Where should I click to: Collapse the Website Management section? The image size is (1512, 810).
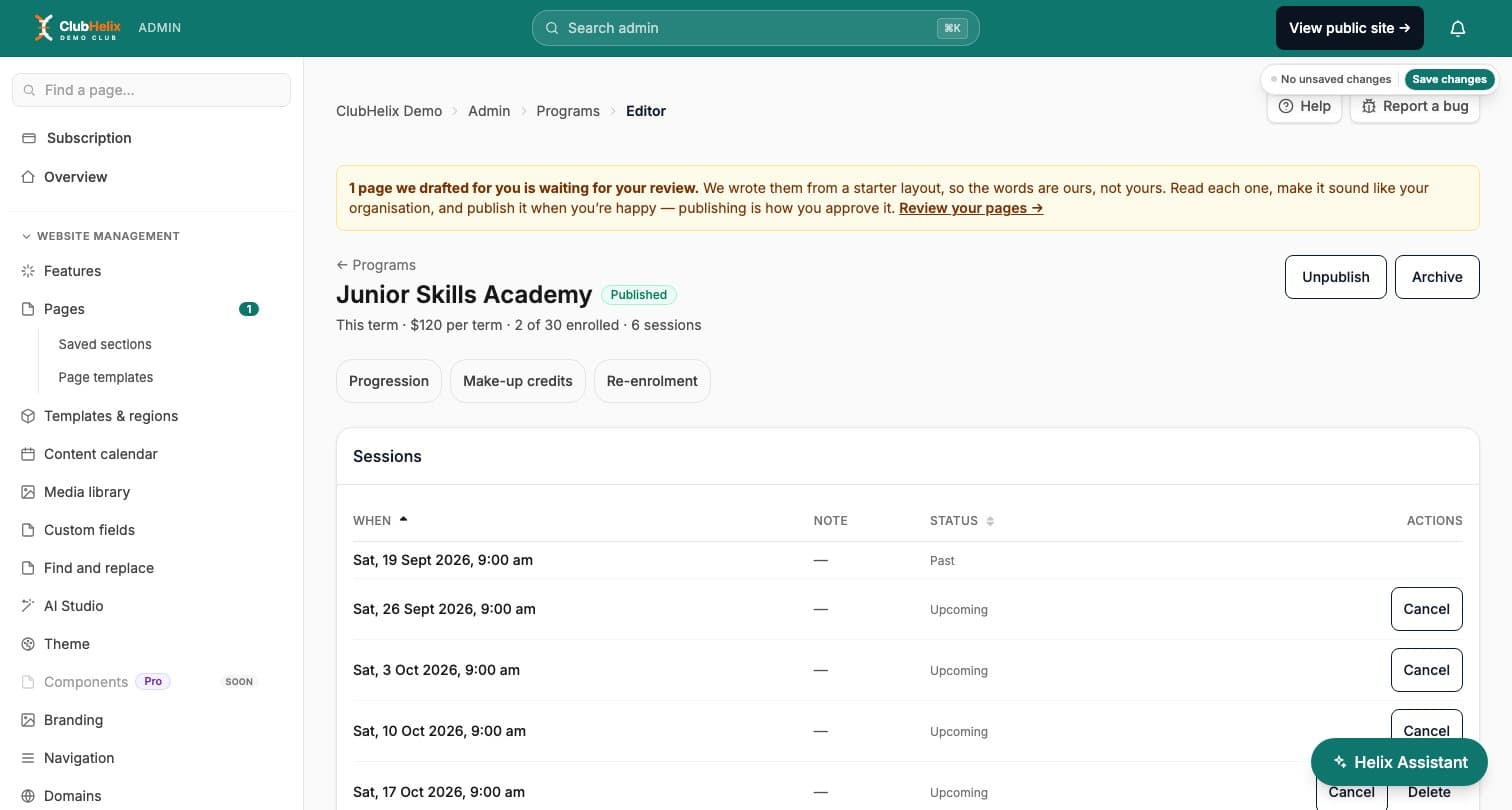pyautogui.click(x=101, y=236)
